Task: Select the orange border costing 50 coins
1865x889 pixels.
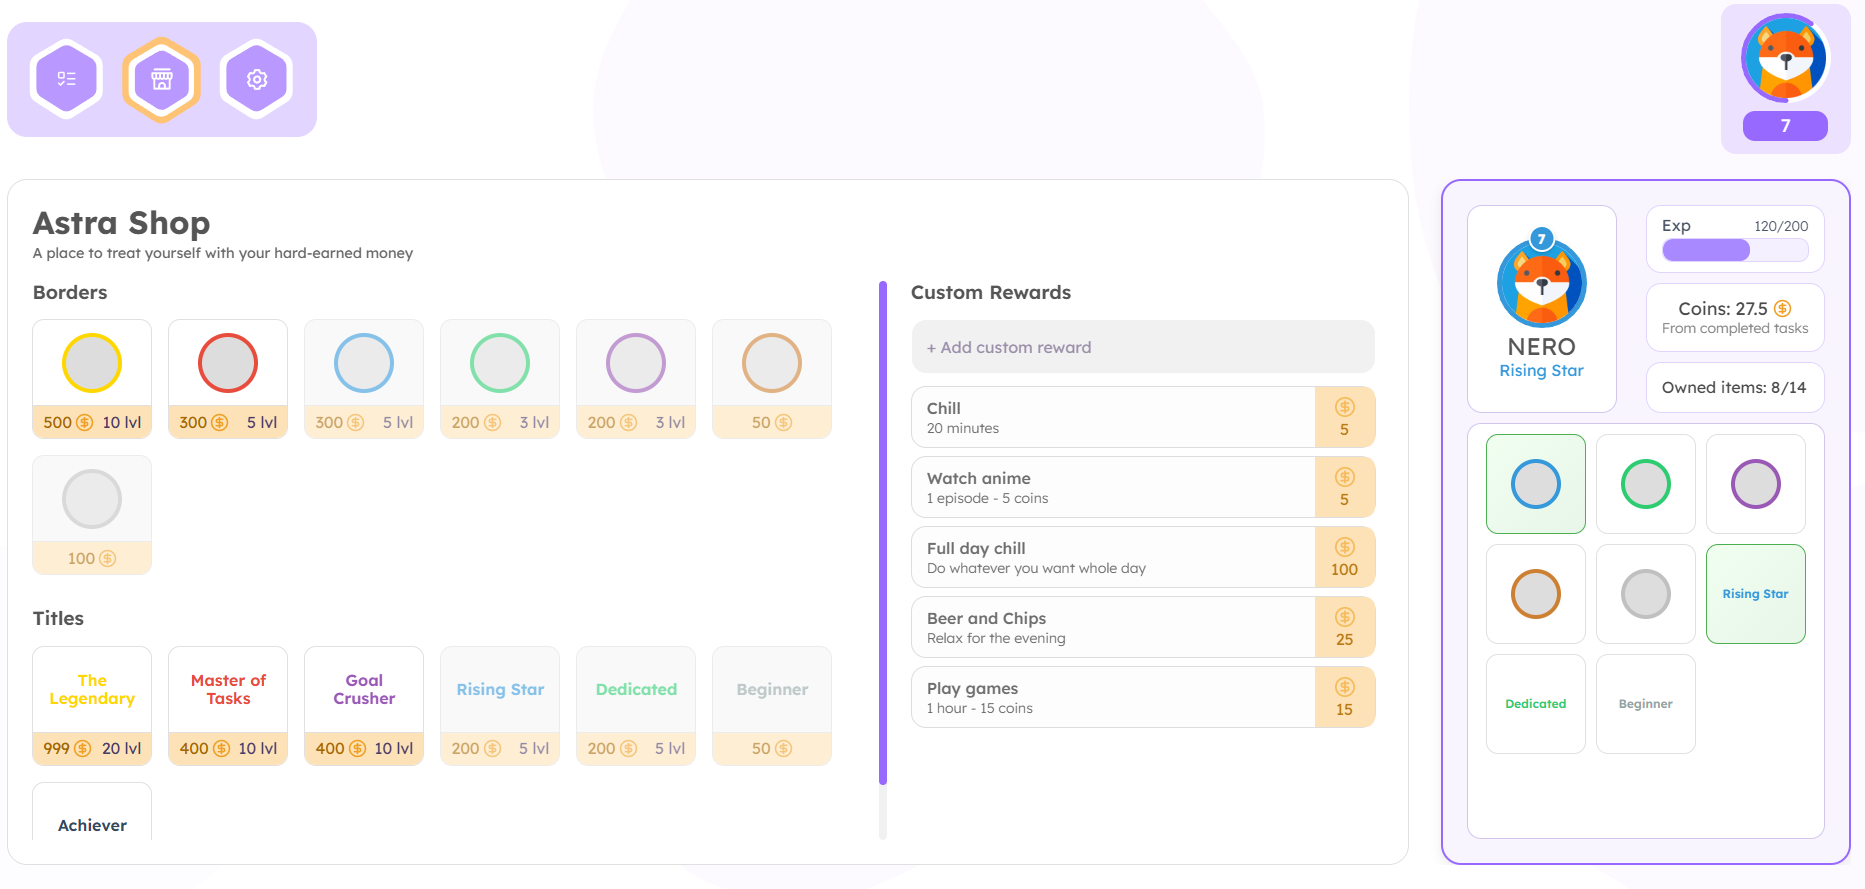Action: pos(772,379)
